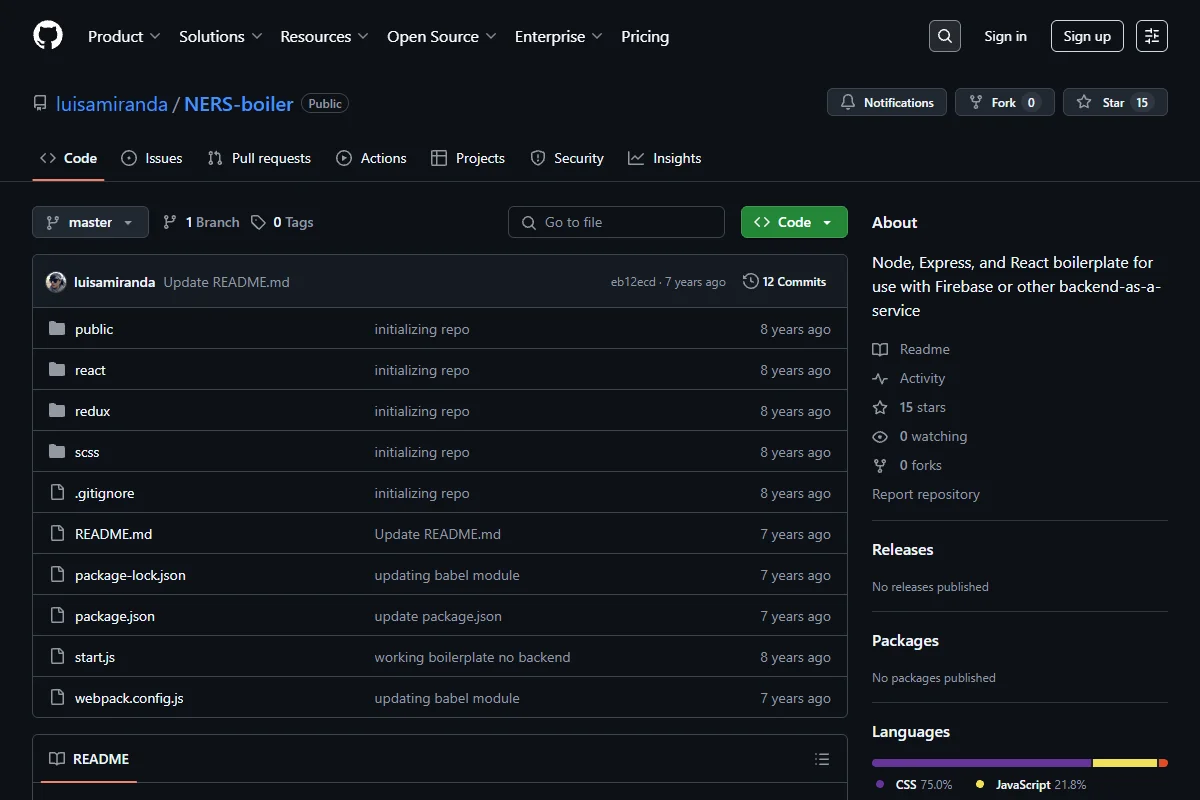The height and width of the screenshot is (800, 1200).
Task: Switch to the Insights tab
Action: coord(665,158)
